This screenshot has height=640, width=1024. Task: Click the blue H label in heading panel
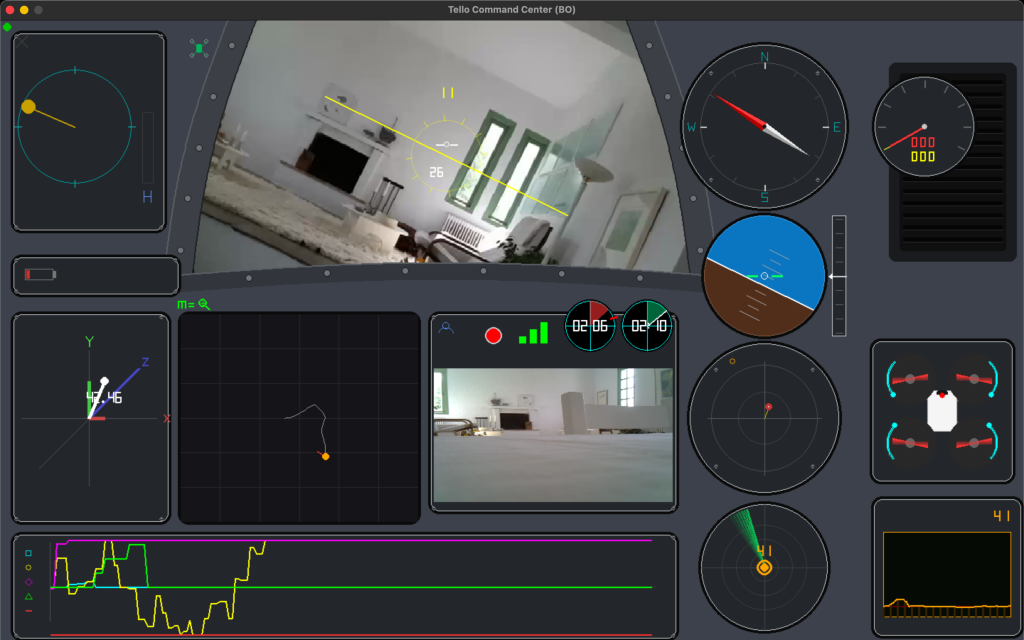147,198
